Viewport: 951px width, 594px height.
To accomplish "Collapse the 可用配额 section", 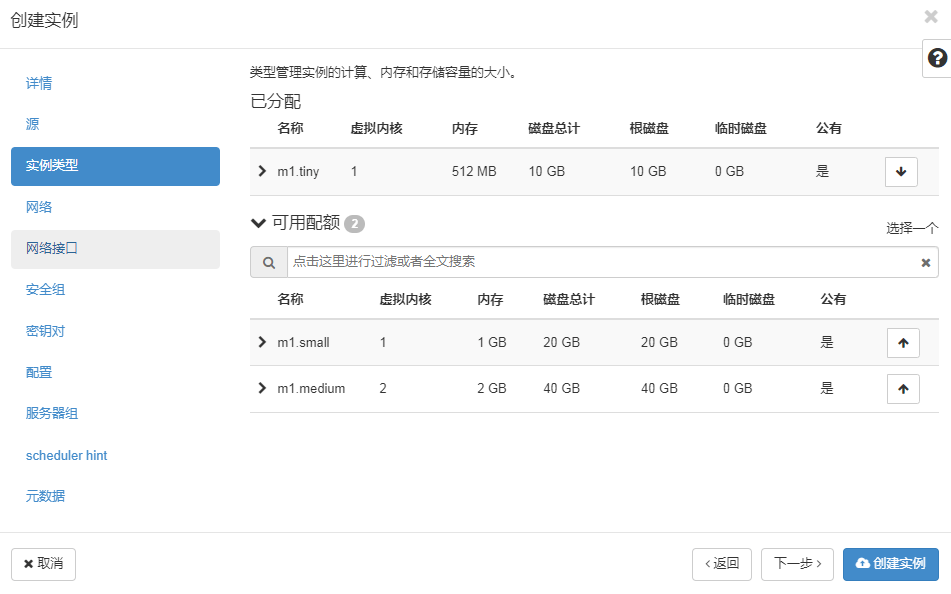I will click(x=258, y=223).
